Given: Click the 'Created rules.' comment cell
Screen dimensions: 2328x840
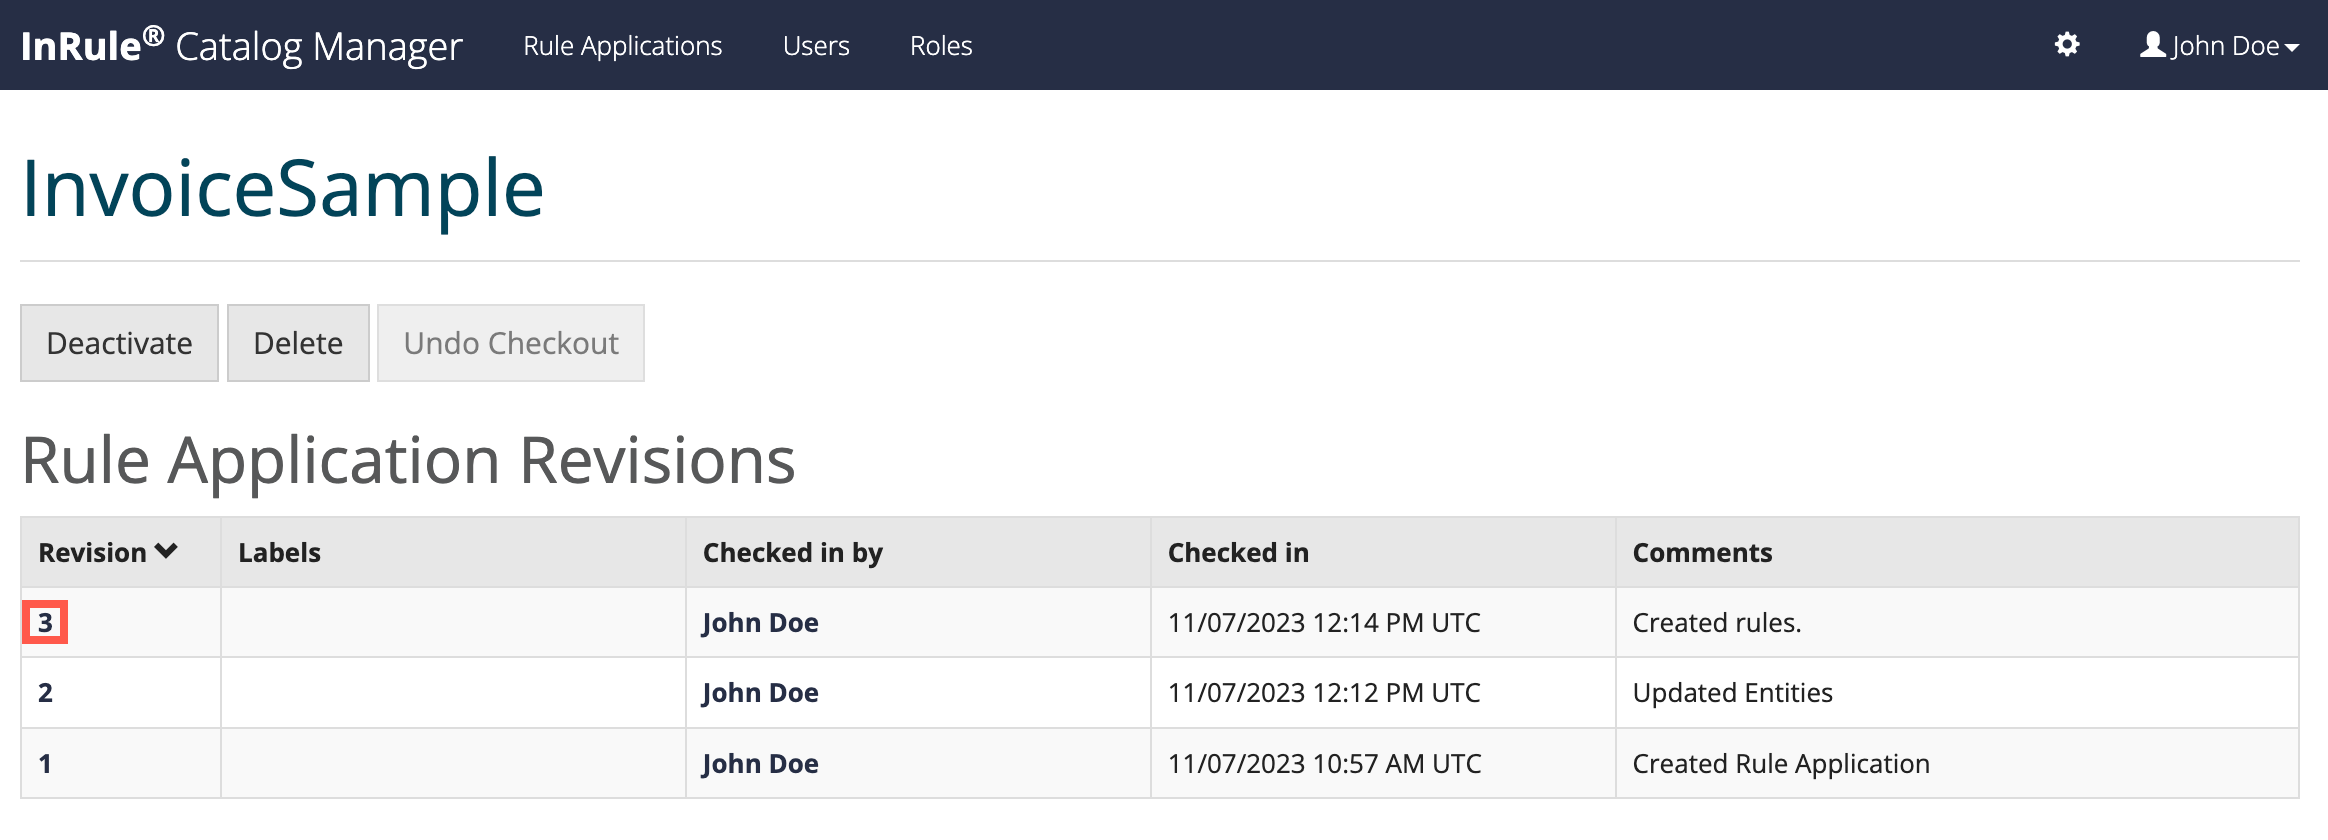Looking at the screenshot, I should 1716,623.
